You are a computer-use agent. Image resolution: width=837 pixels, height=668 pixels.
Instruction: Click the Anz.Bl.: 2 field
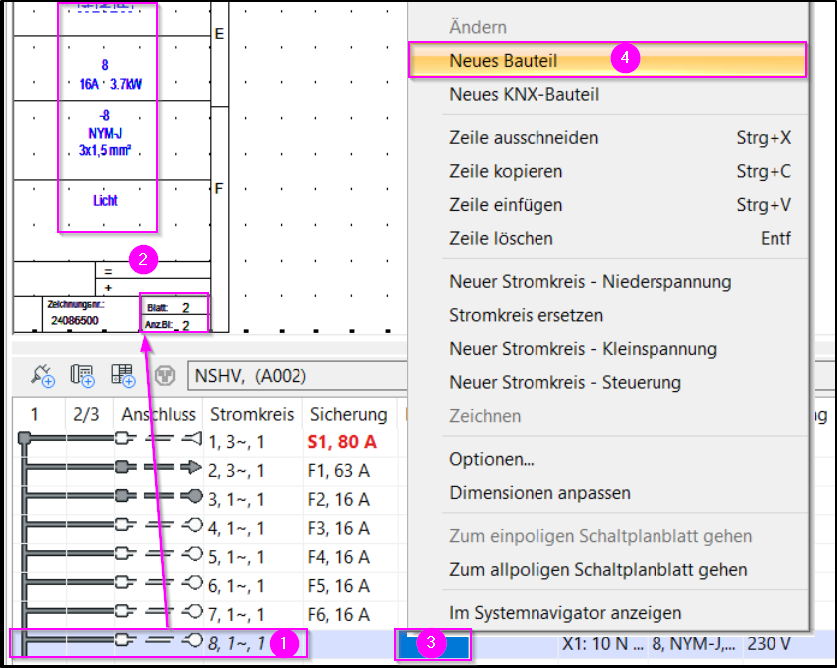(174, 325)
